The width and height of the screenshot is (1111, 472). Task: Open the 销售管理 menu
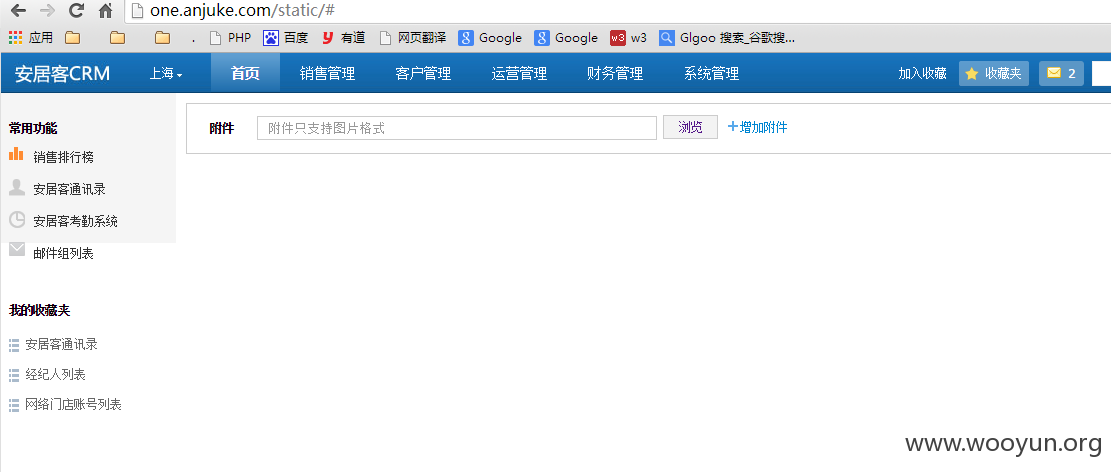tap(327, 74)
